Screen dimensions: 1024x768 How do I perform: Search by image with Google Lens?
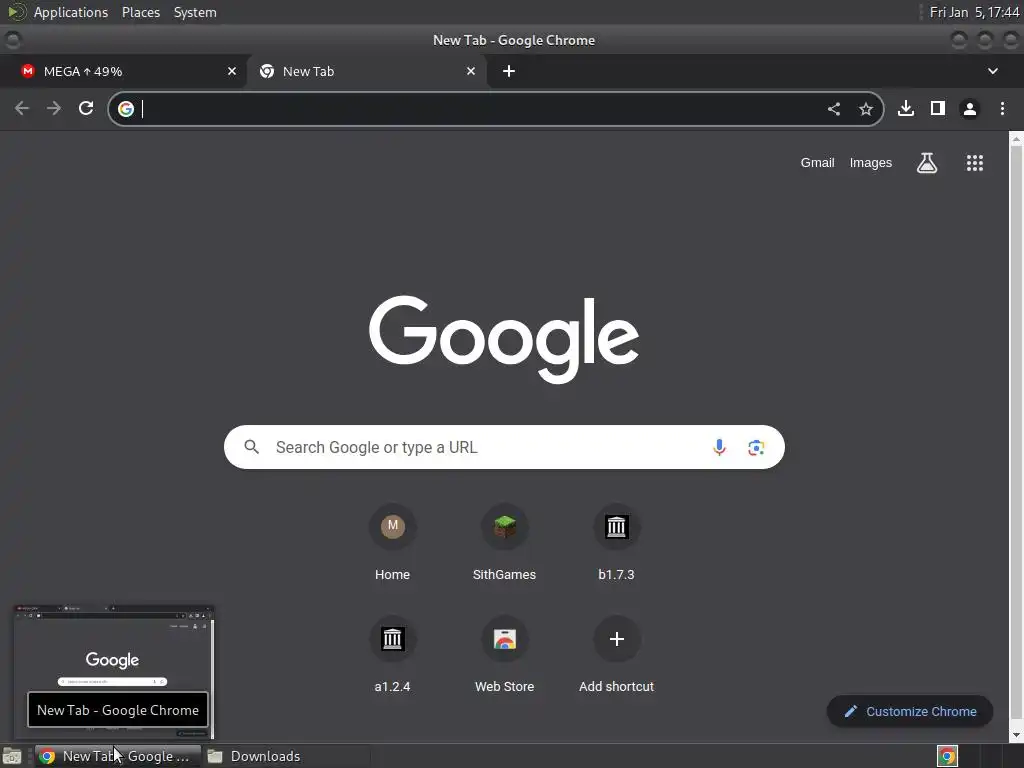point(756,447)
